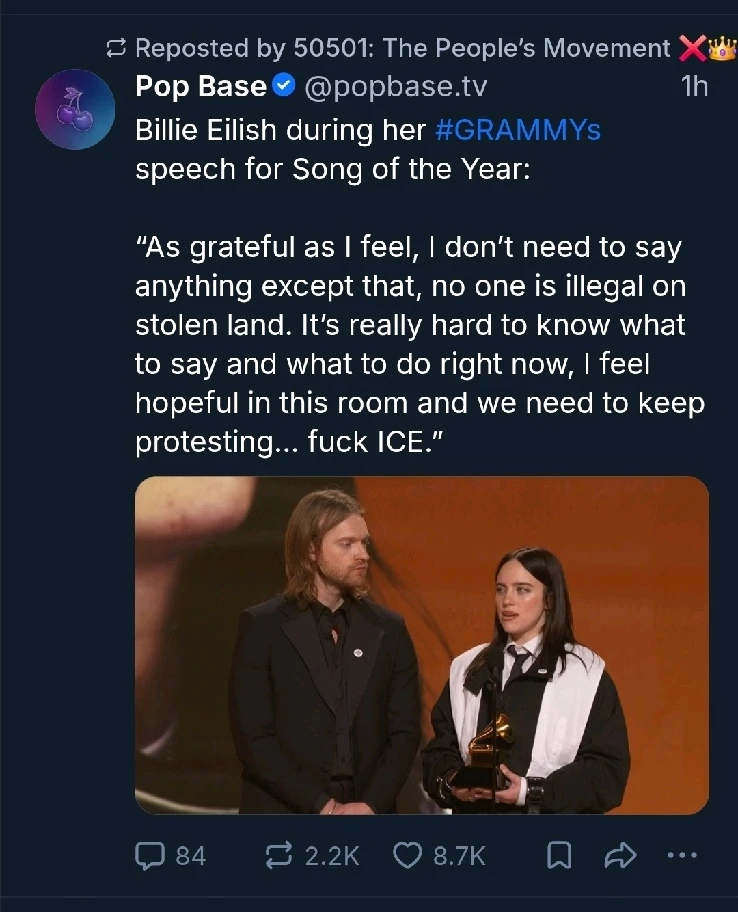Click the reply speech bubble icon

[151, 856]
